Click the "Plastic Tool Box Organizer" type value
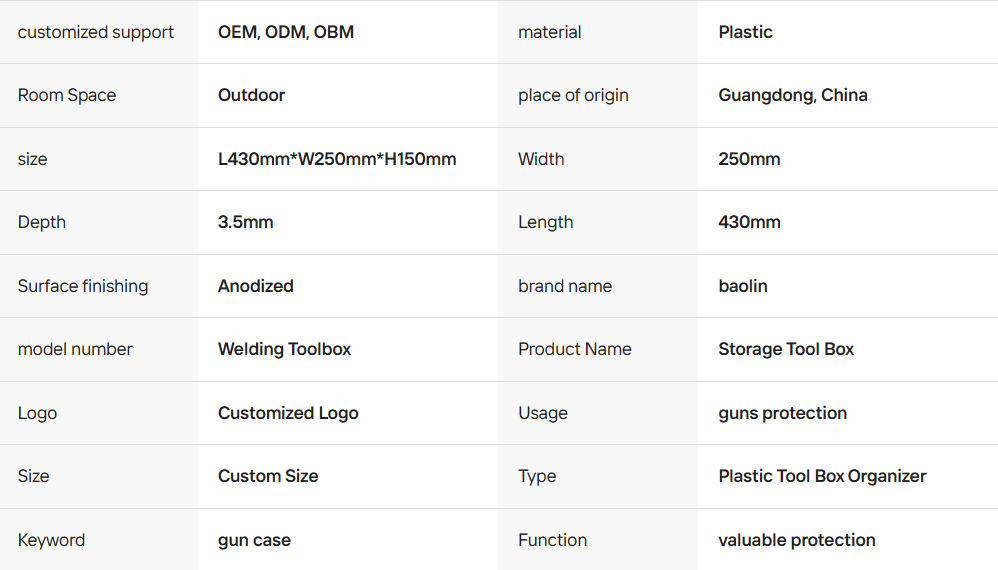 click(x=822, y=476)
